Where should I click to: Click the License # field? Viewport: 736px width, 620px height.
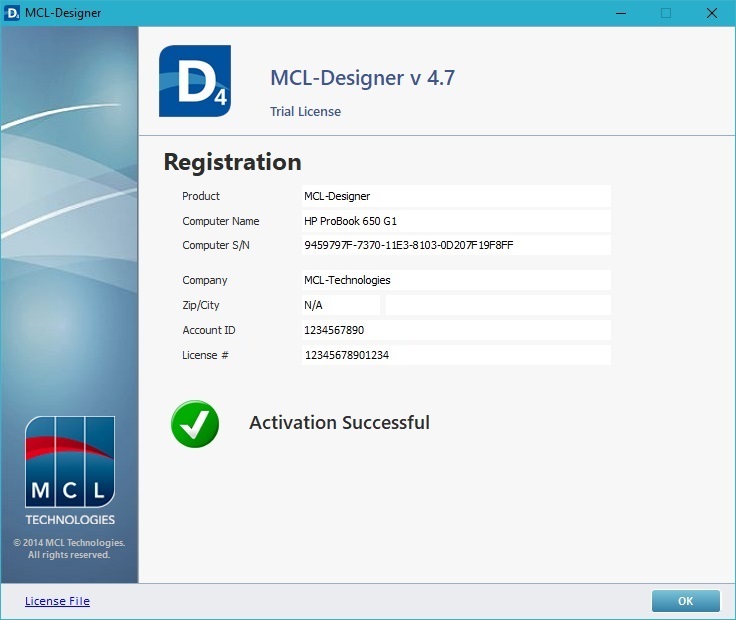456,355
